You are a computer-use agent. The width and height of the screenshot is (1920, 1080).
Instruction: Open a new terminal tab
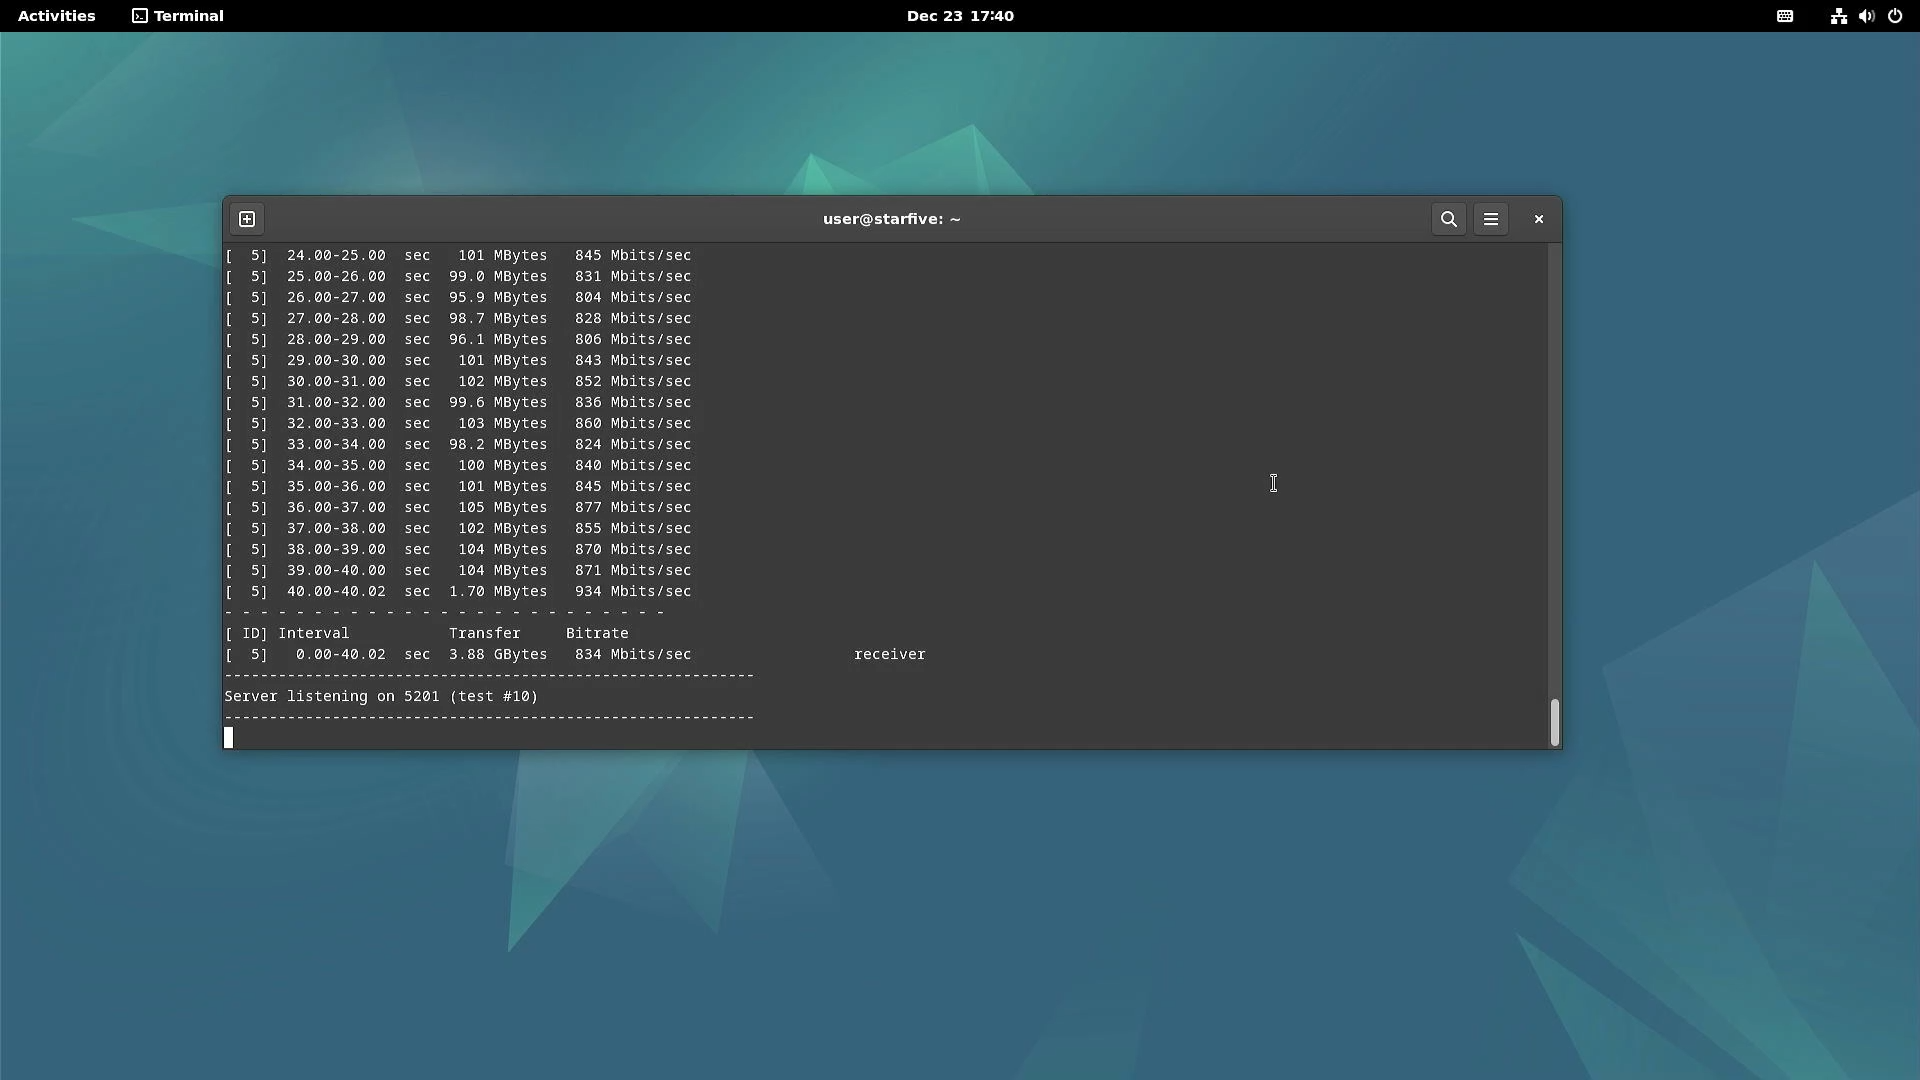point(247,219)
